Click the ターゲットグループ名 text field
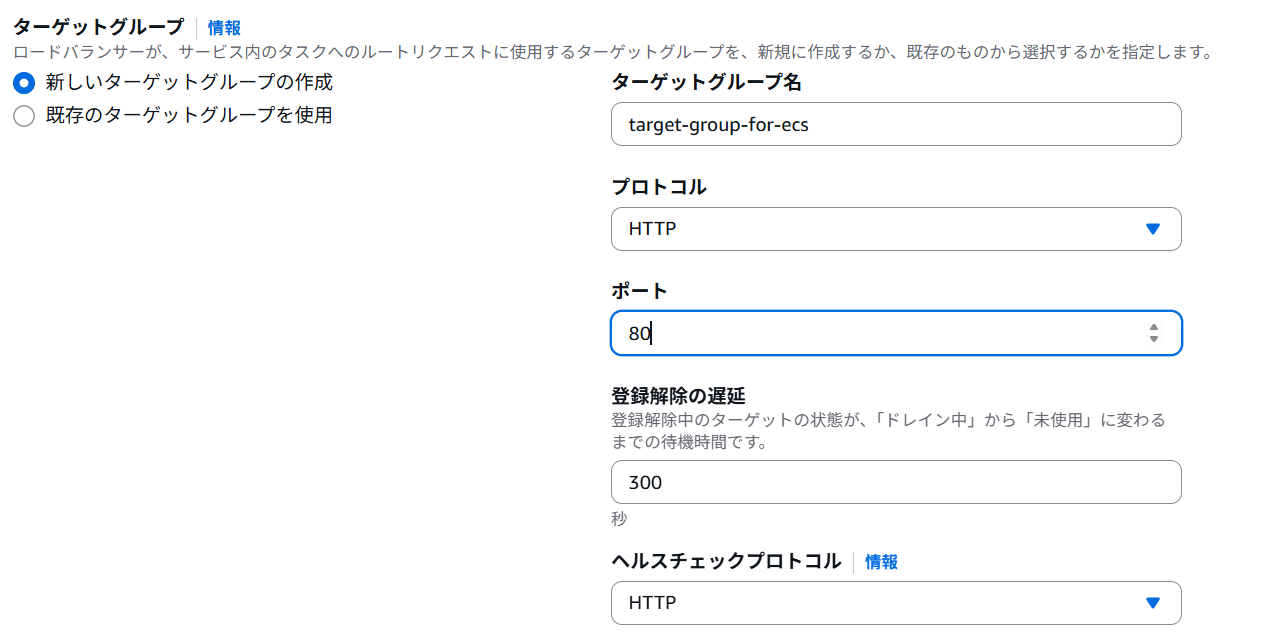The image size is (1265, 635). [895, 124]
